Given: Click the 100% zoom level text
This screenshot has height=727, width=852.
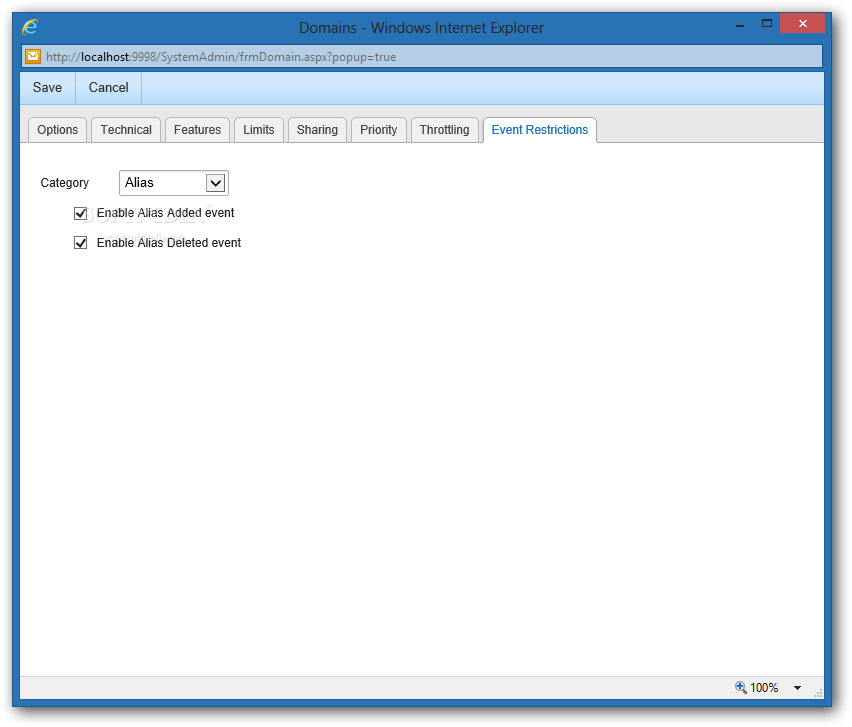Looking at the screenshot, I should 764,688.
